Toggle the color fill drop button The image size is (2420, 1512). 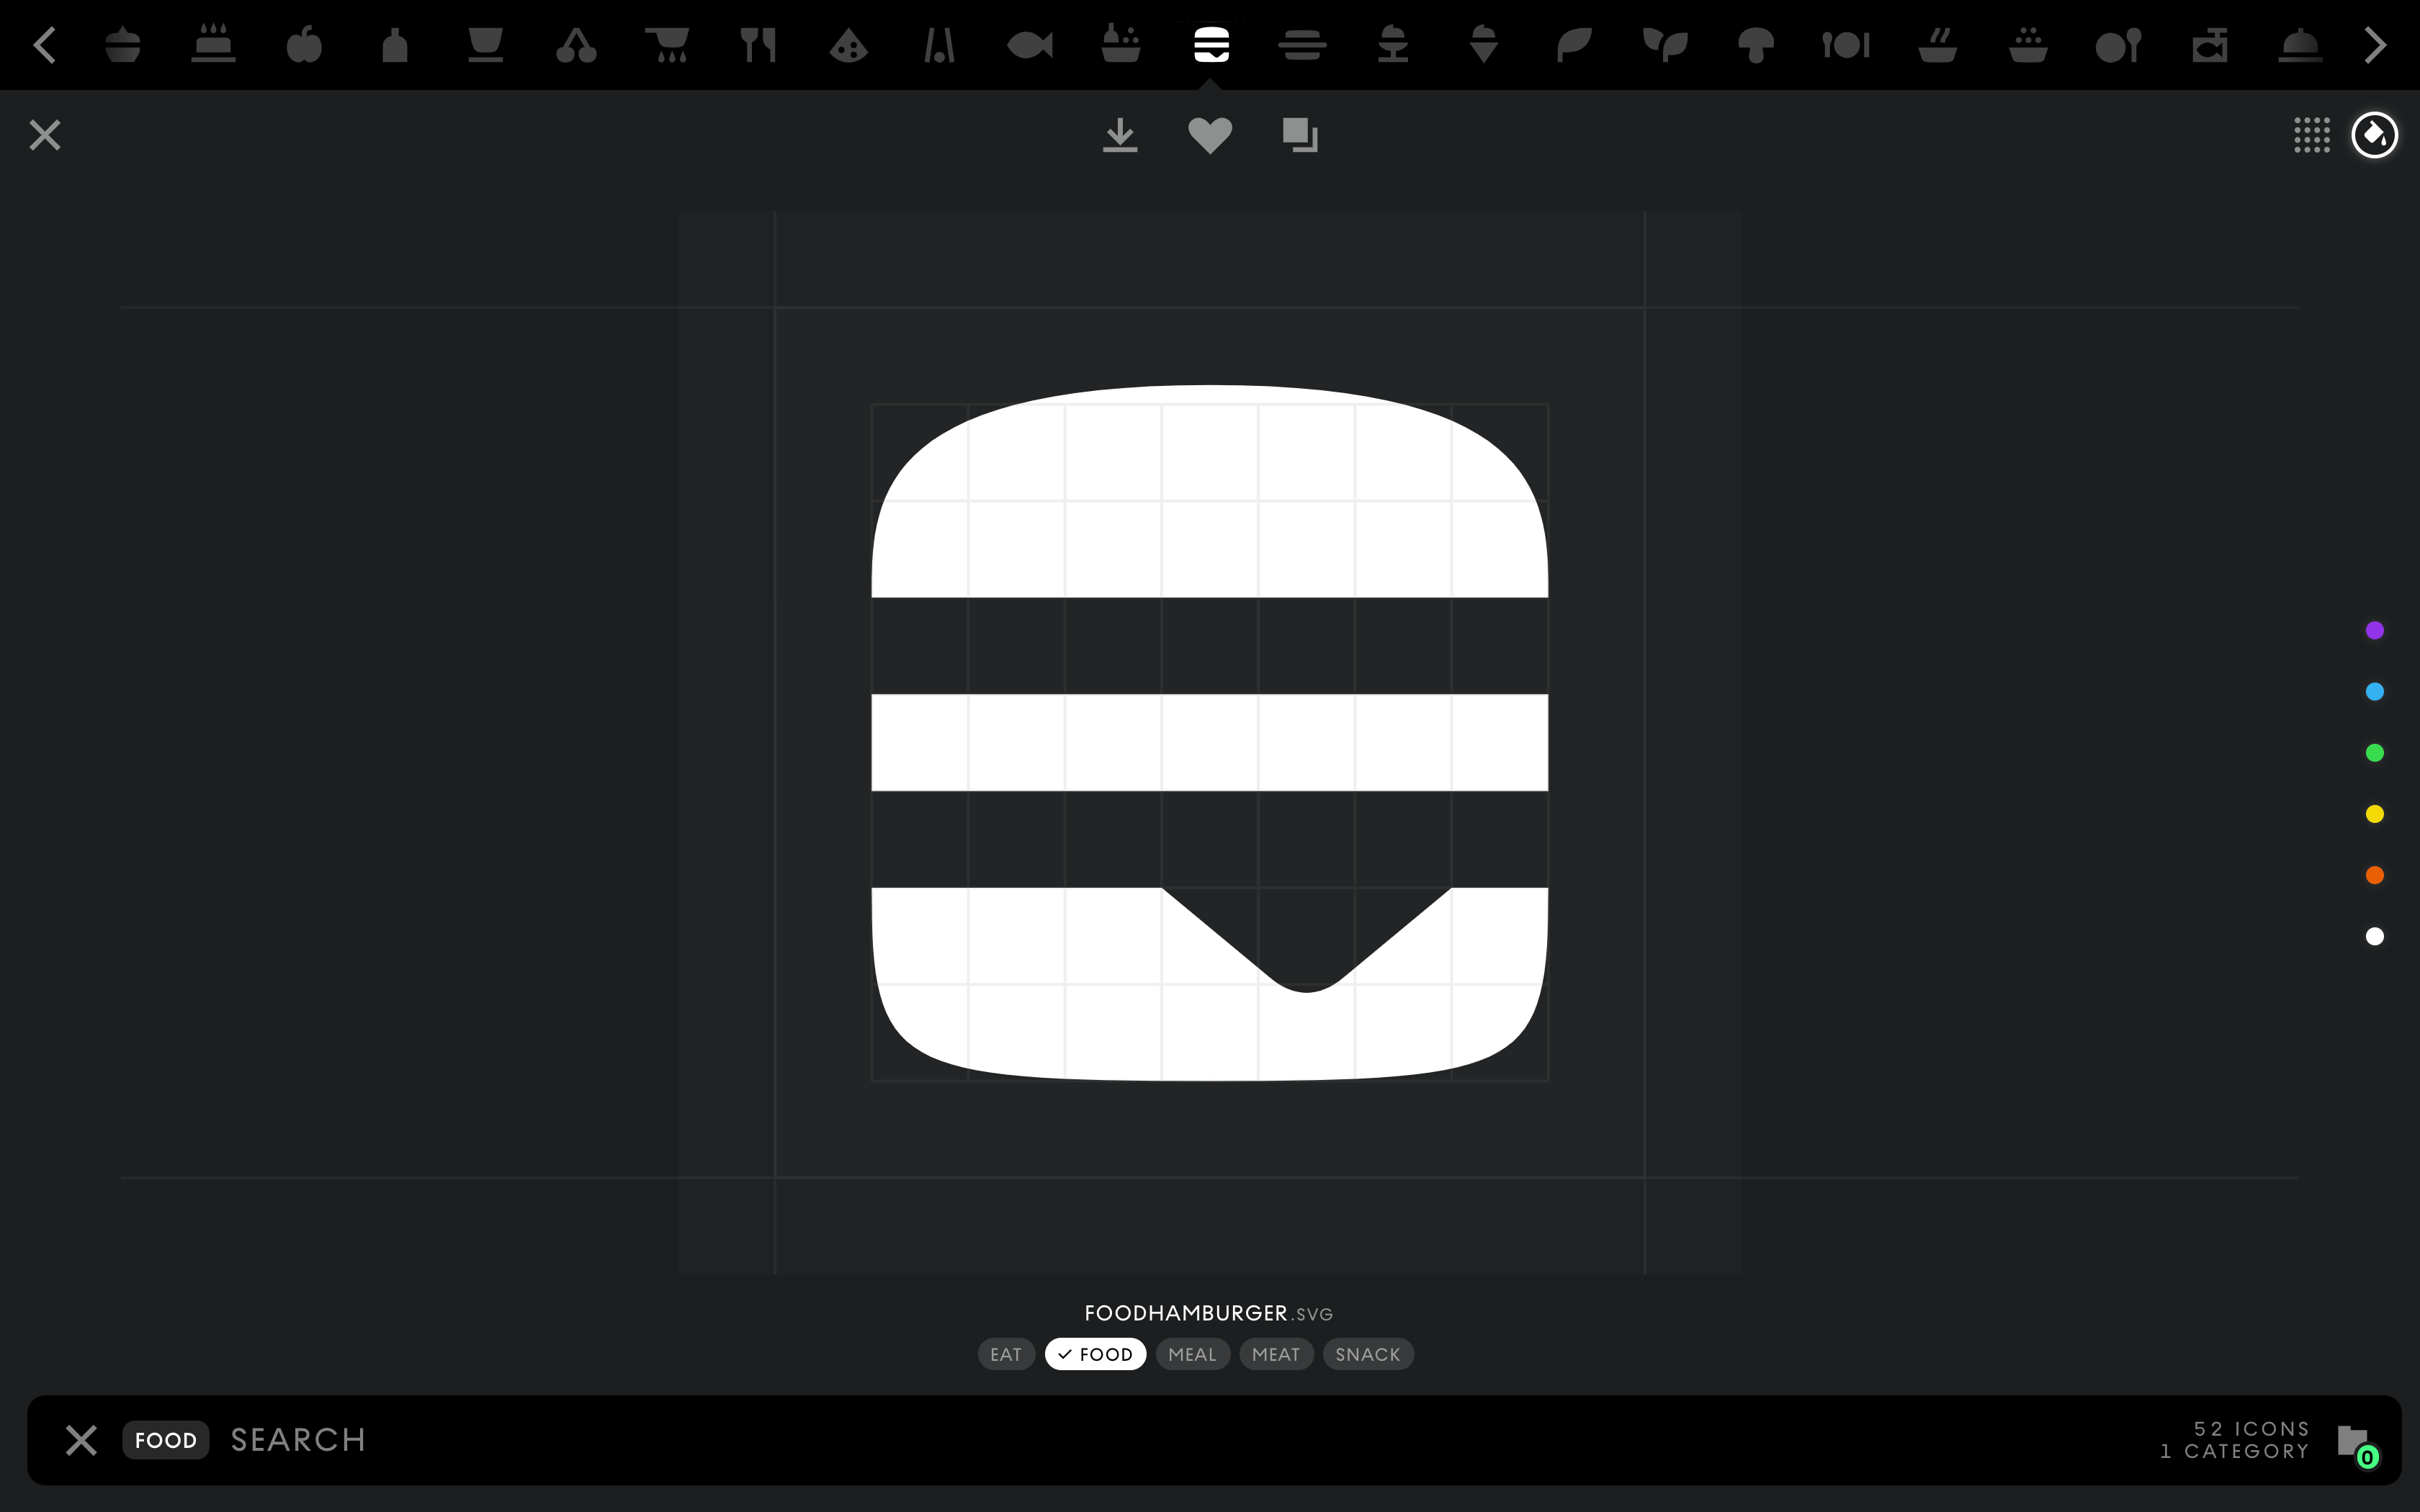tap(2374, 135)
